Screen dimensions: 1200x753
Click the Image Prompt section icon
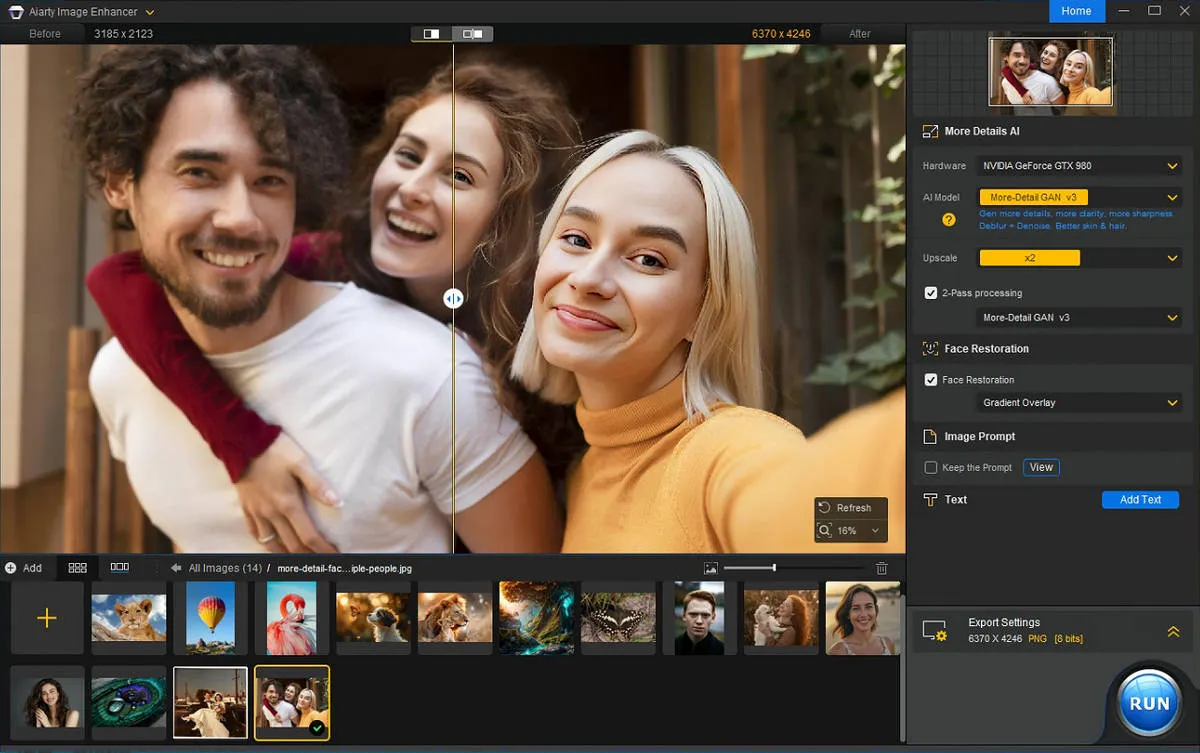click(930, 437)
